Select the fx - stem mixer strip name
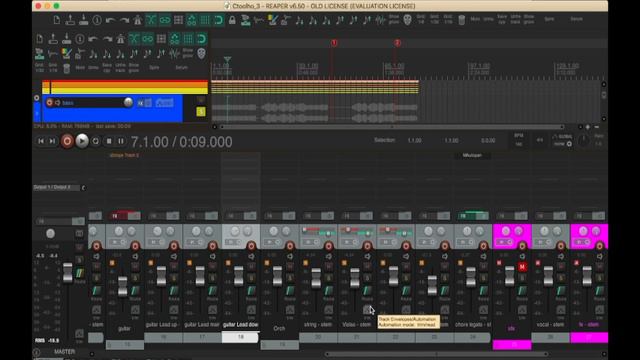640x360 pixels. click(589, 324)
